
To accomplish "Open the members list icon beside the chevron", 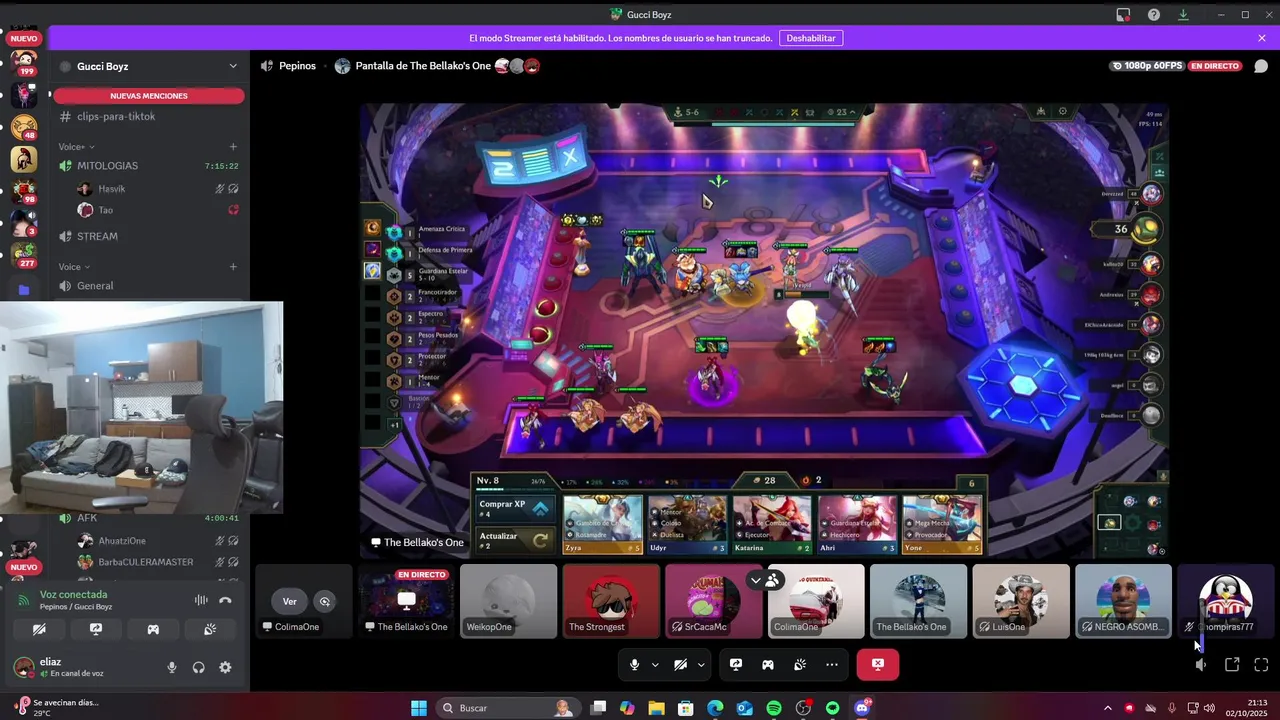I will coord(773,580).
